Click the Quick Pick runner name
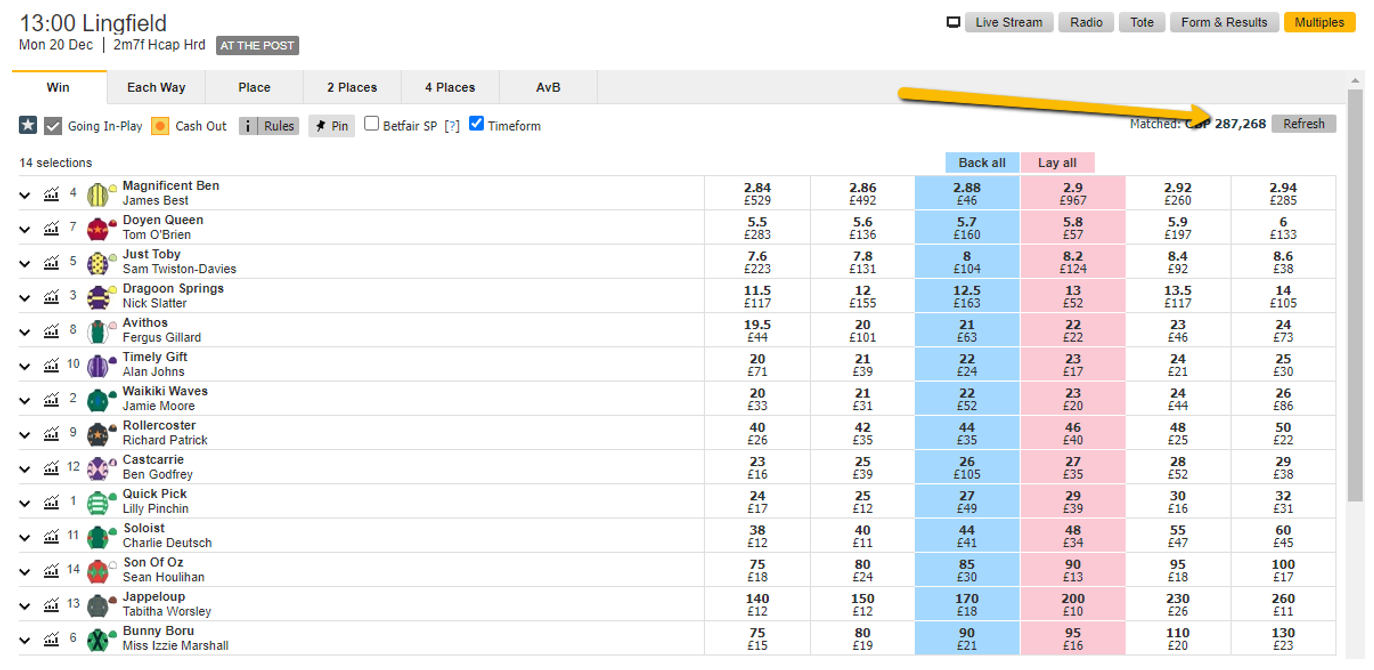Image resolution: width=1374 pixels, height=670 pixels. tap(155, 494)
